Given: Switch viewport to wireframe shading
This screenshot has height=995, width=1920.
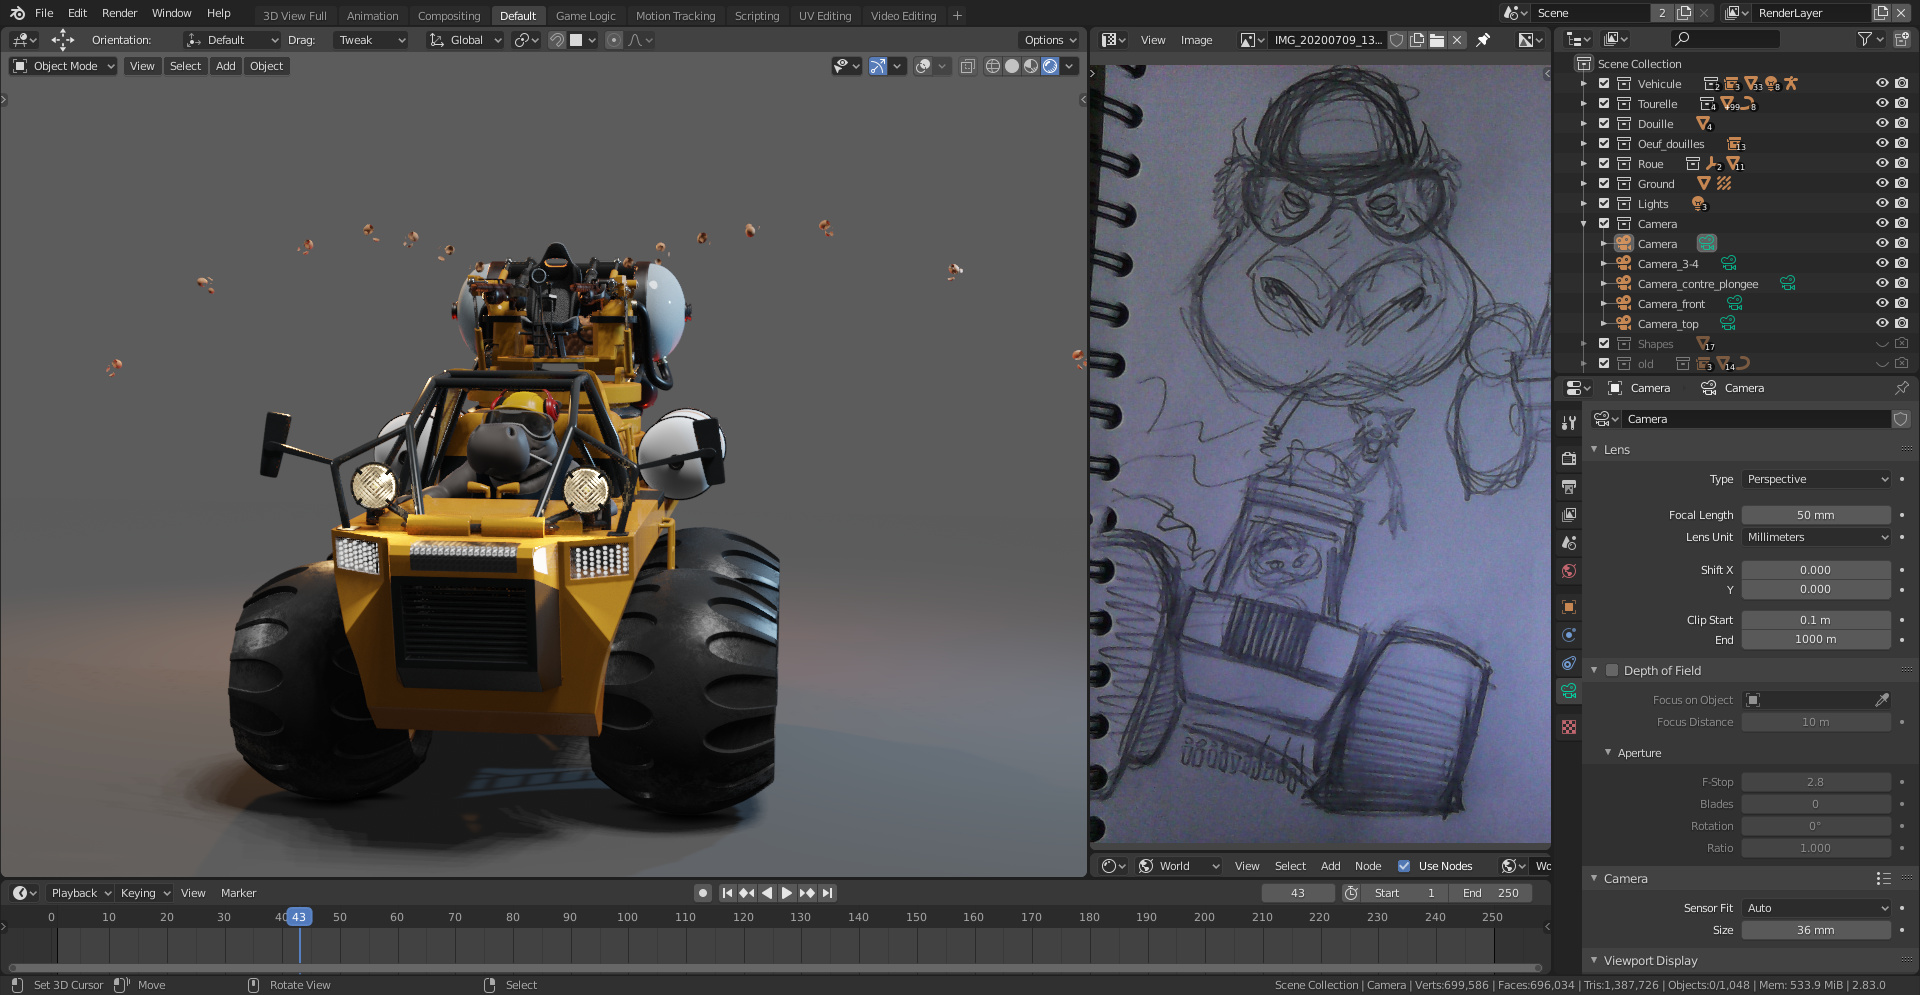Looking at the screenshot, I should click(993, 66).
